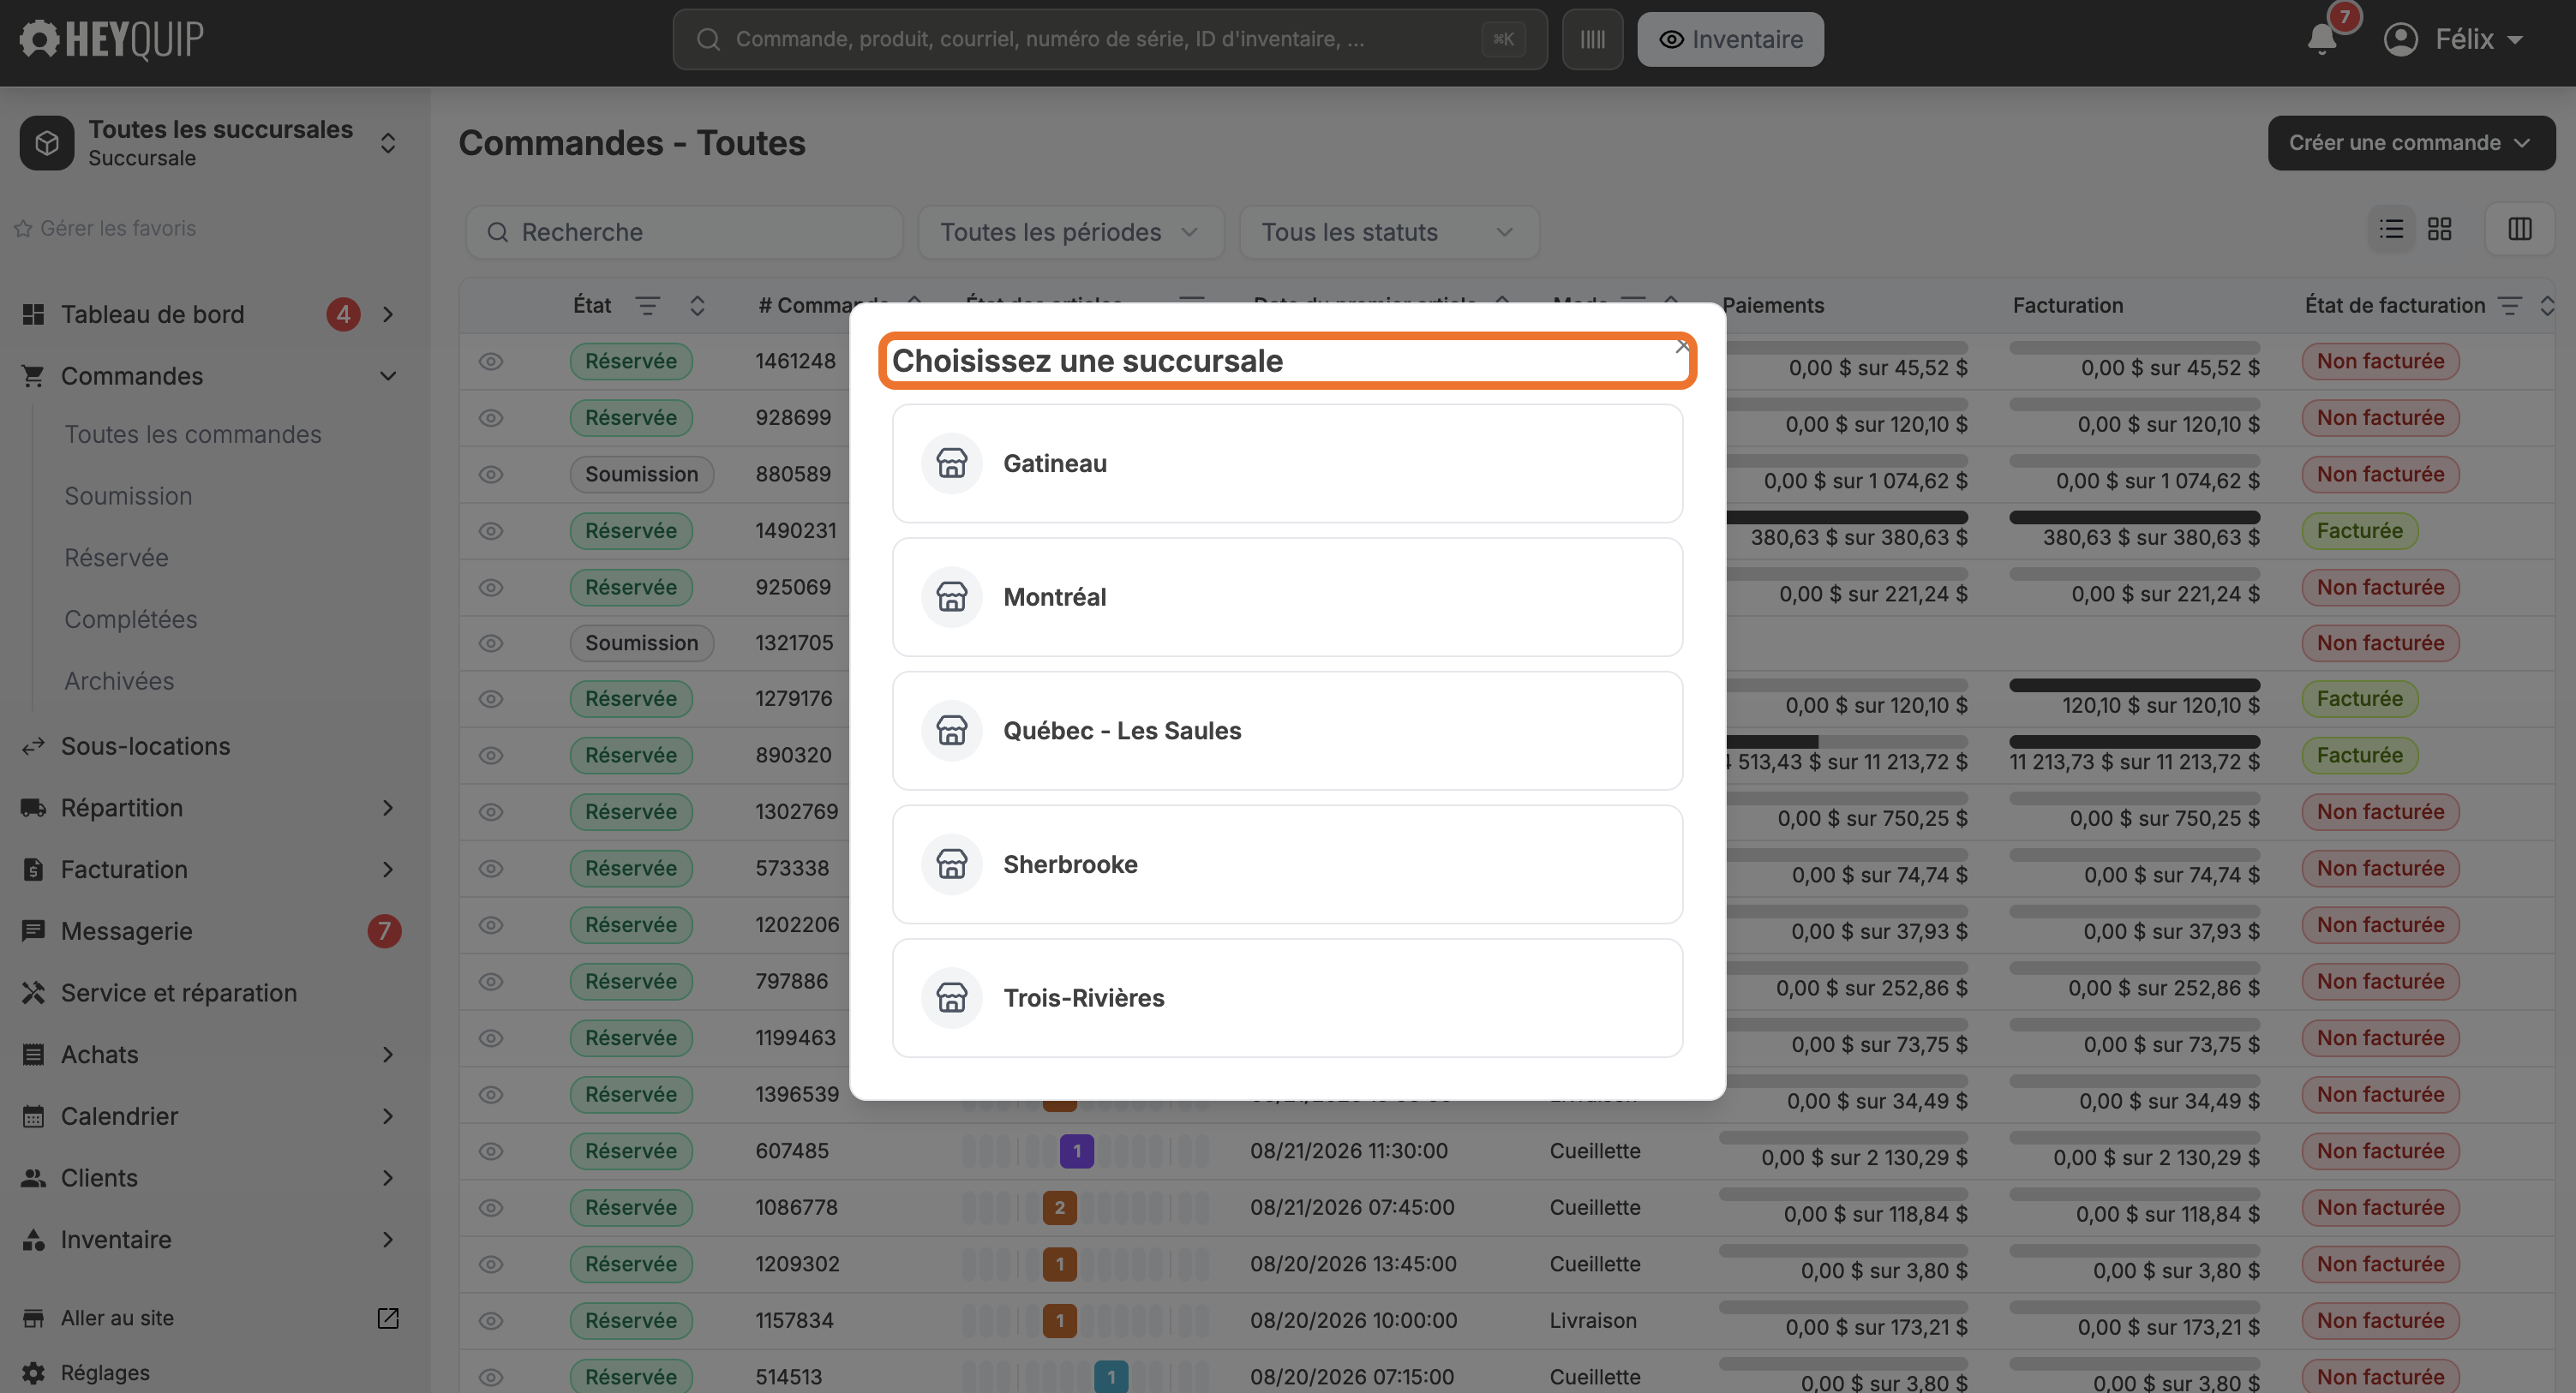Choose the Trois-Rivières branch
This screenshot has height=1393, width=2576.
[1287, 998]
